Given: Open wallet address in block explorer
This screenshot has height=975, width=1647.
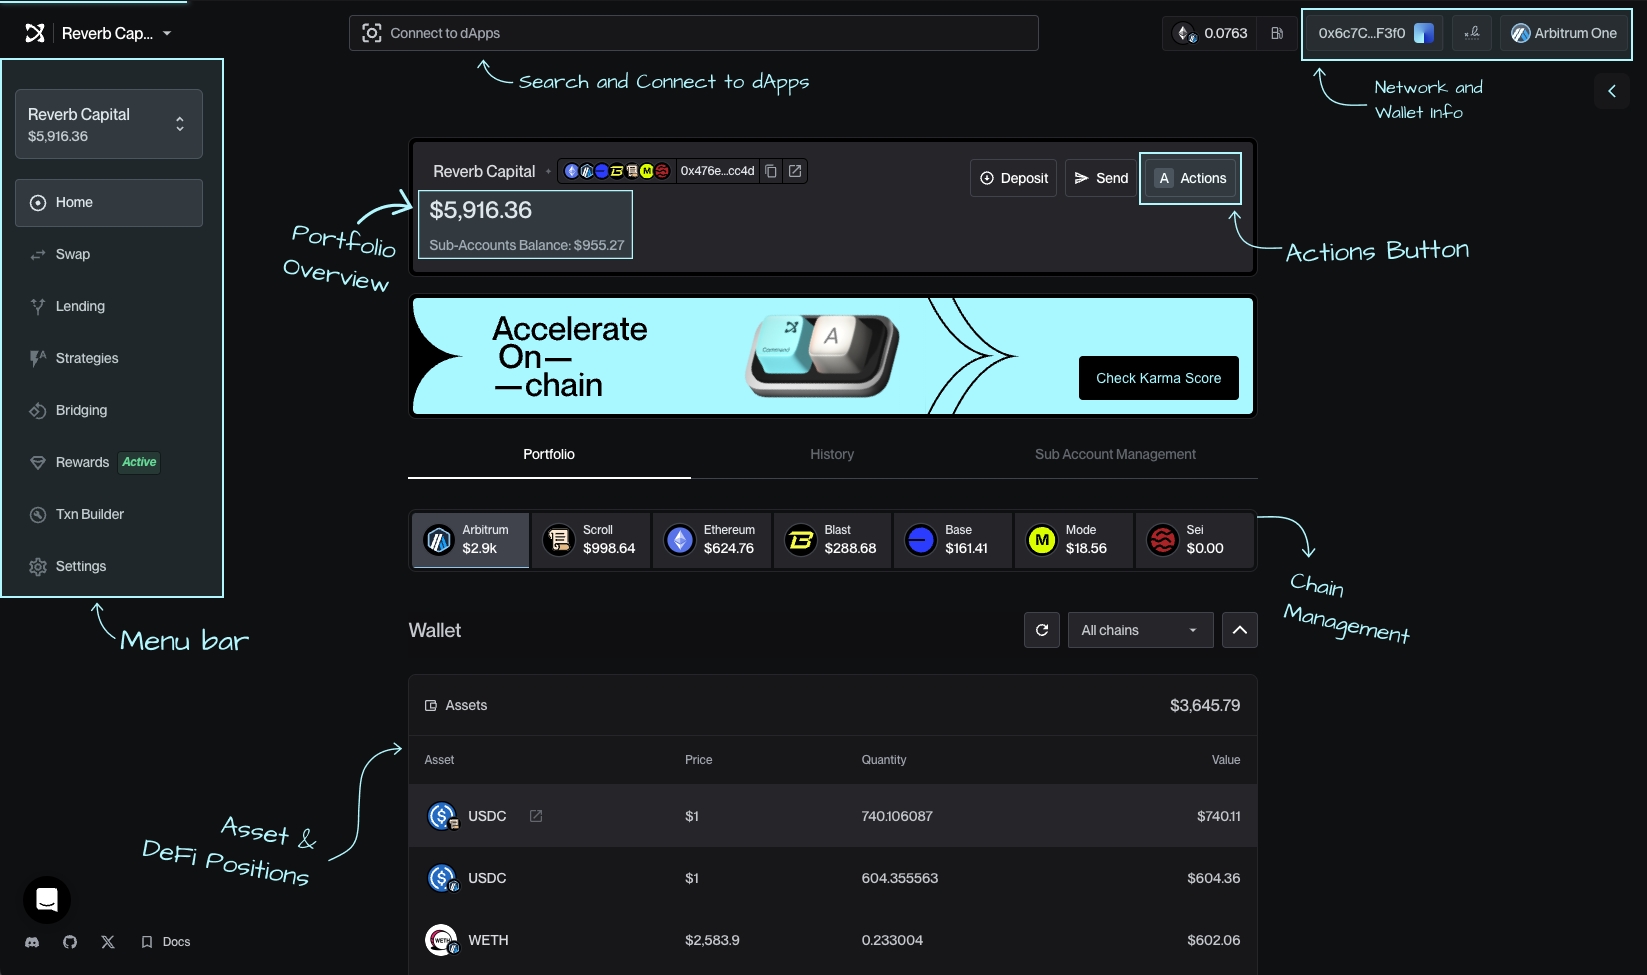Looking at the screenshot, I should 795,171.
